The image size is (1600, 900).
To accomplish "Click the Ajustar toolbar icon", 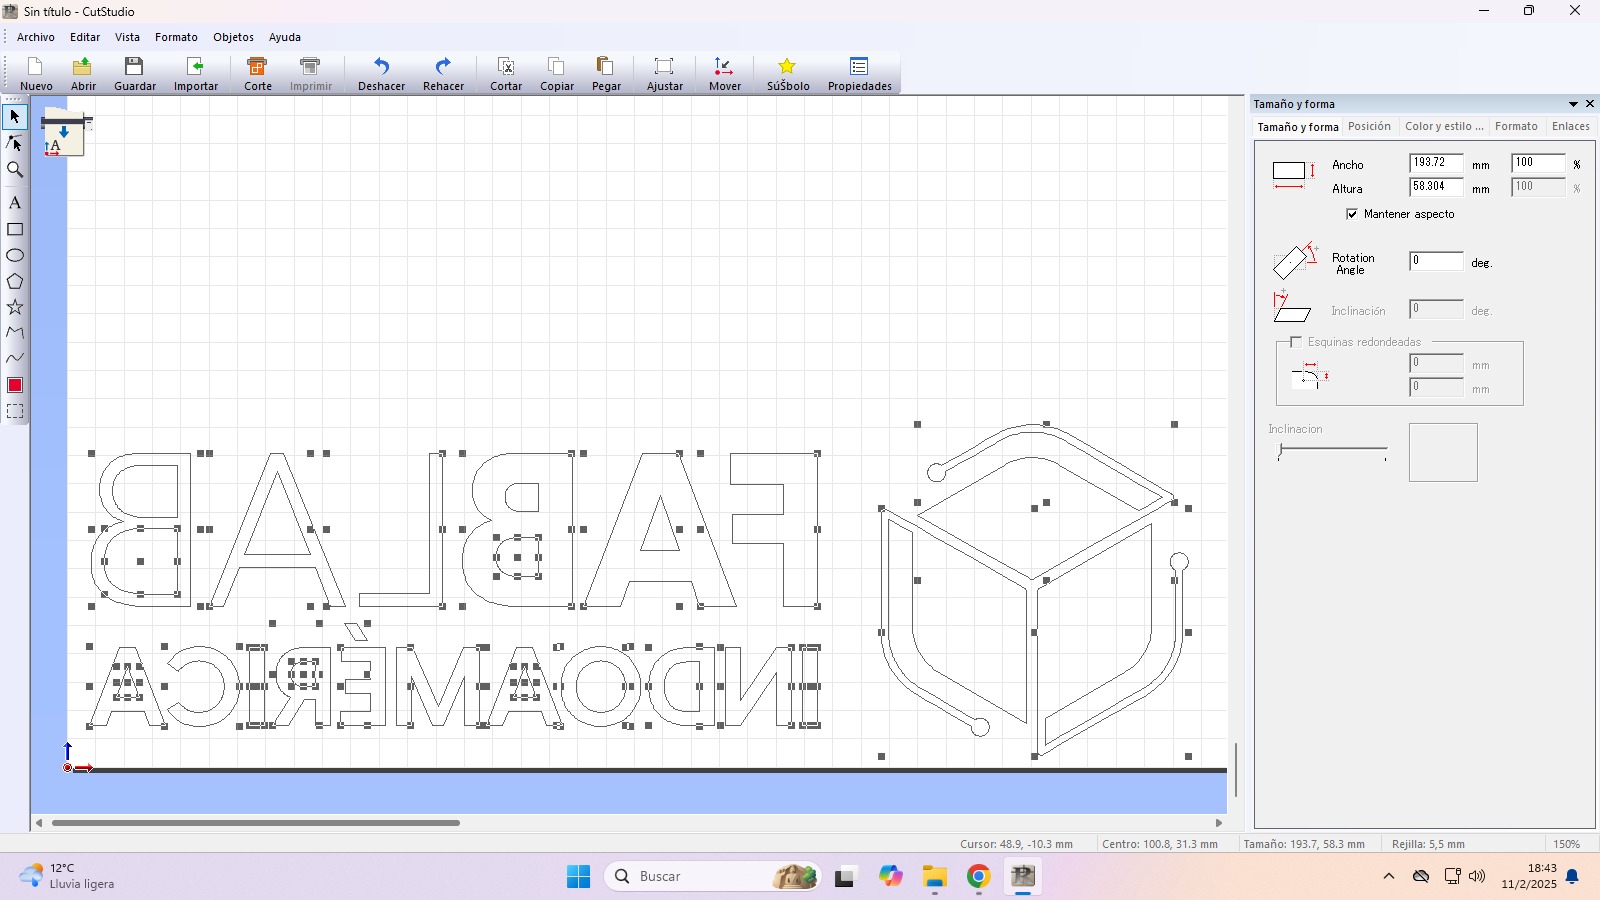I will (664, 73).
